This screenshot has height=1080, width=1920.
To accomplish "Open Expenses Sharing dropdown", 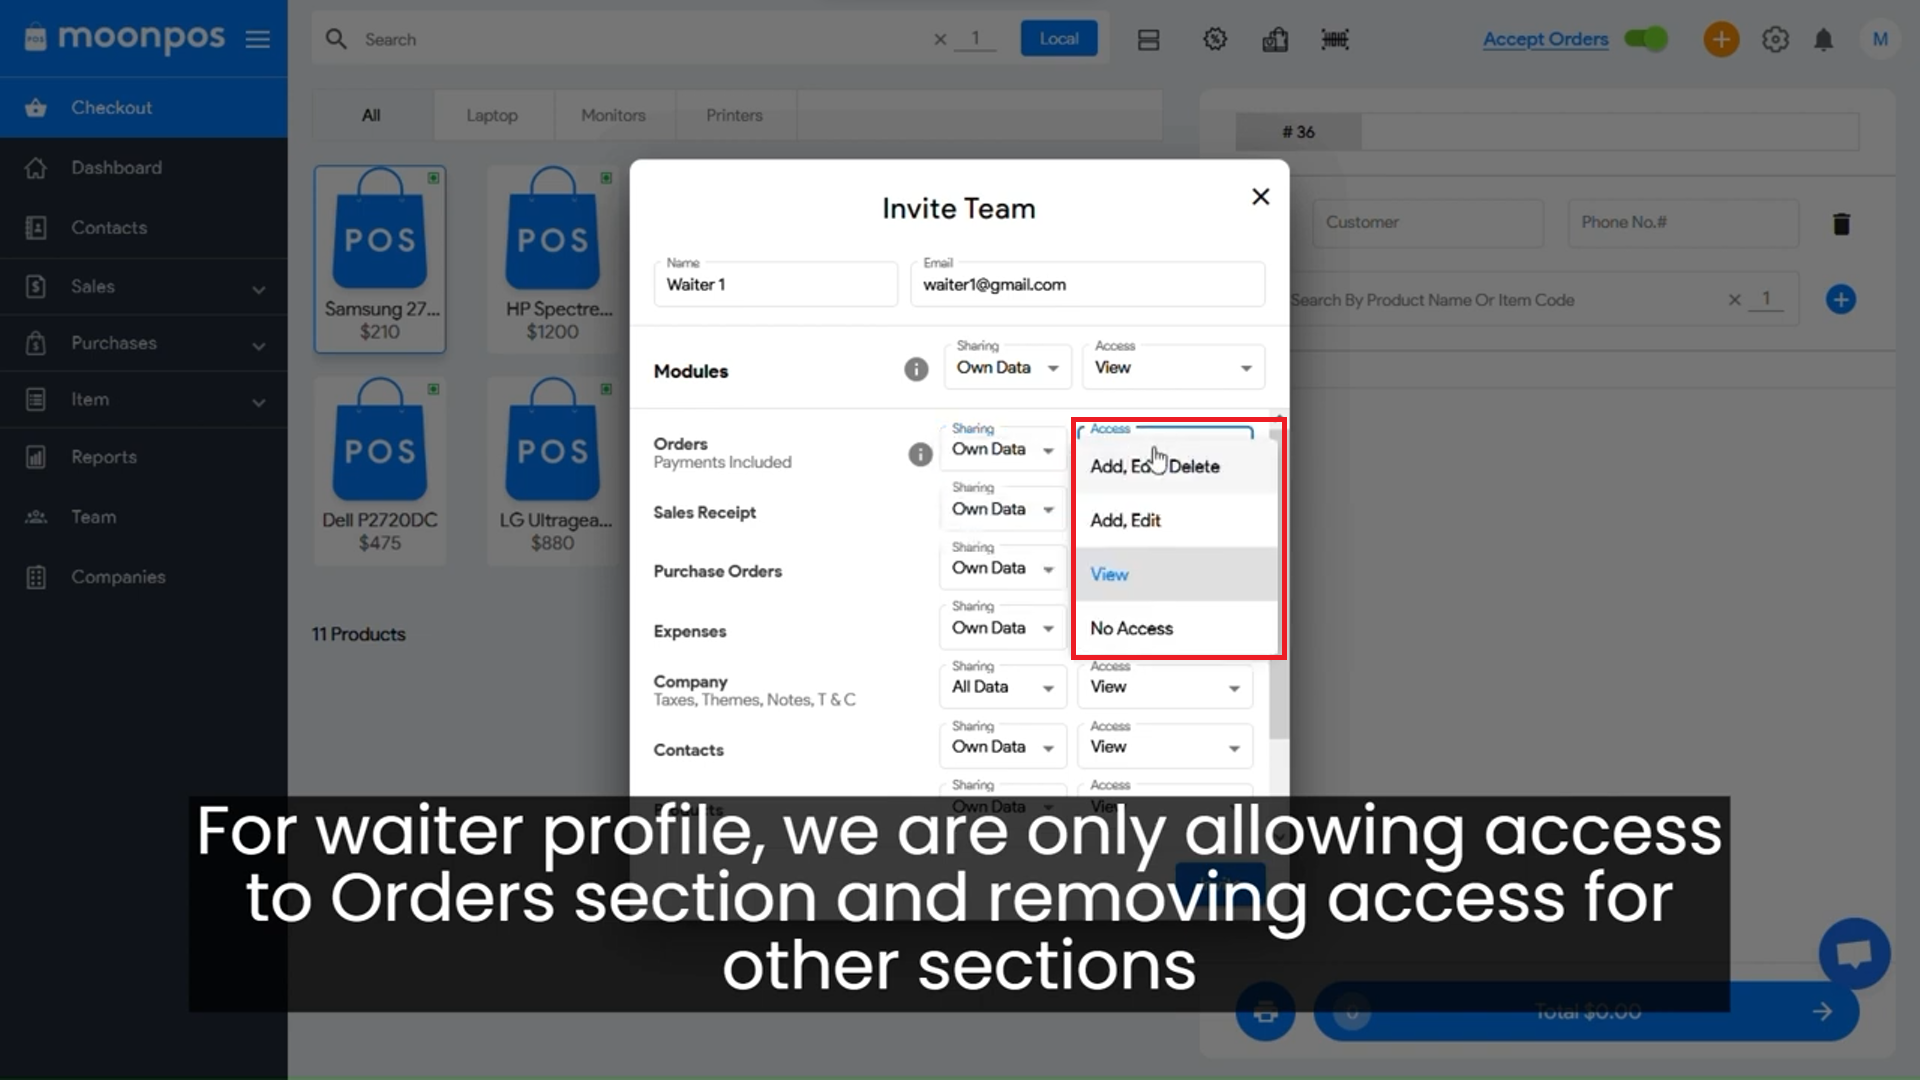I will coord(1003,628).
